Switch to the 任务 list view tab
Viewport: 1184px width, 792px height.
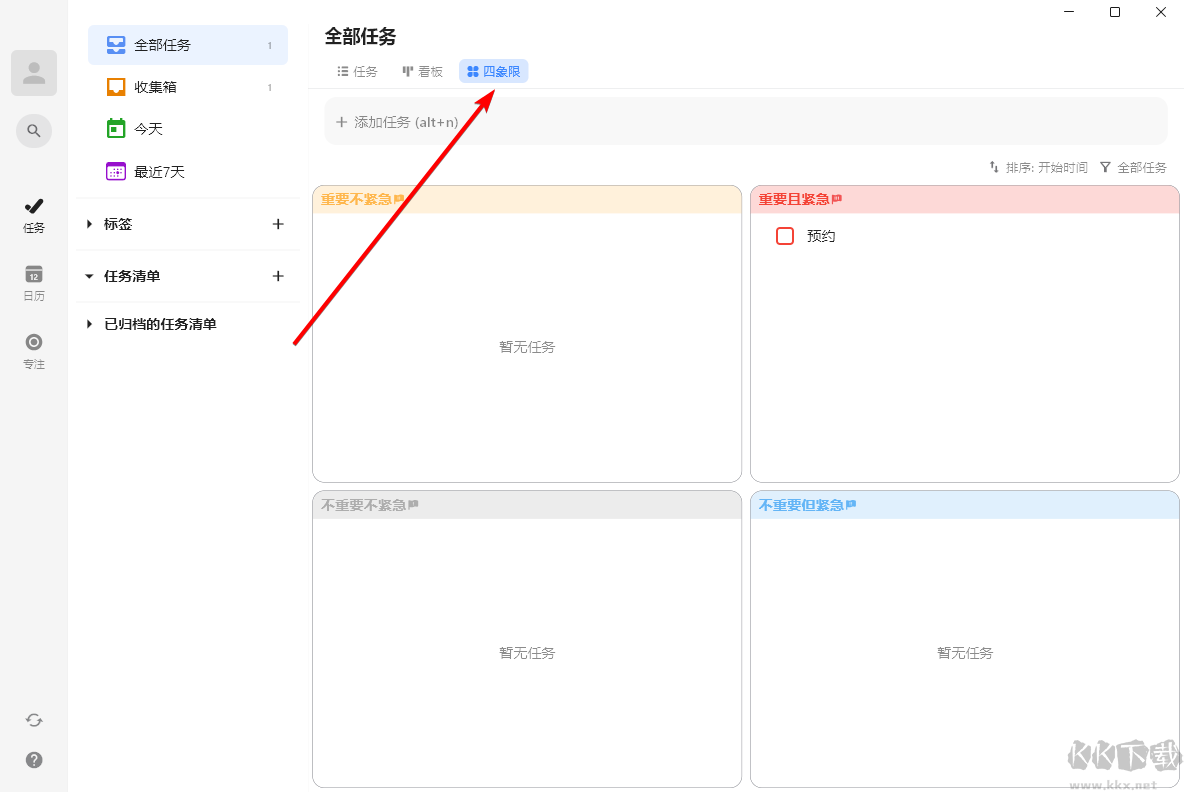point(356,71)
